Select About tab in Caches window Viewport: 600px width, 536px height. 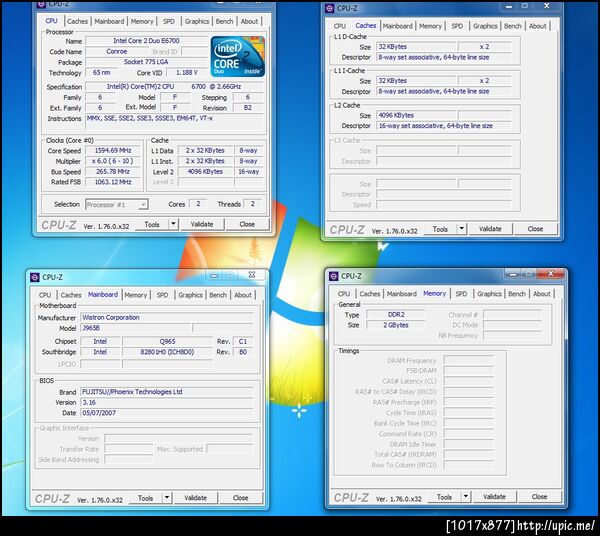pos(537,26)
